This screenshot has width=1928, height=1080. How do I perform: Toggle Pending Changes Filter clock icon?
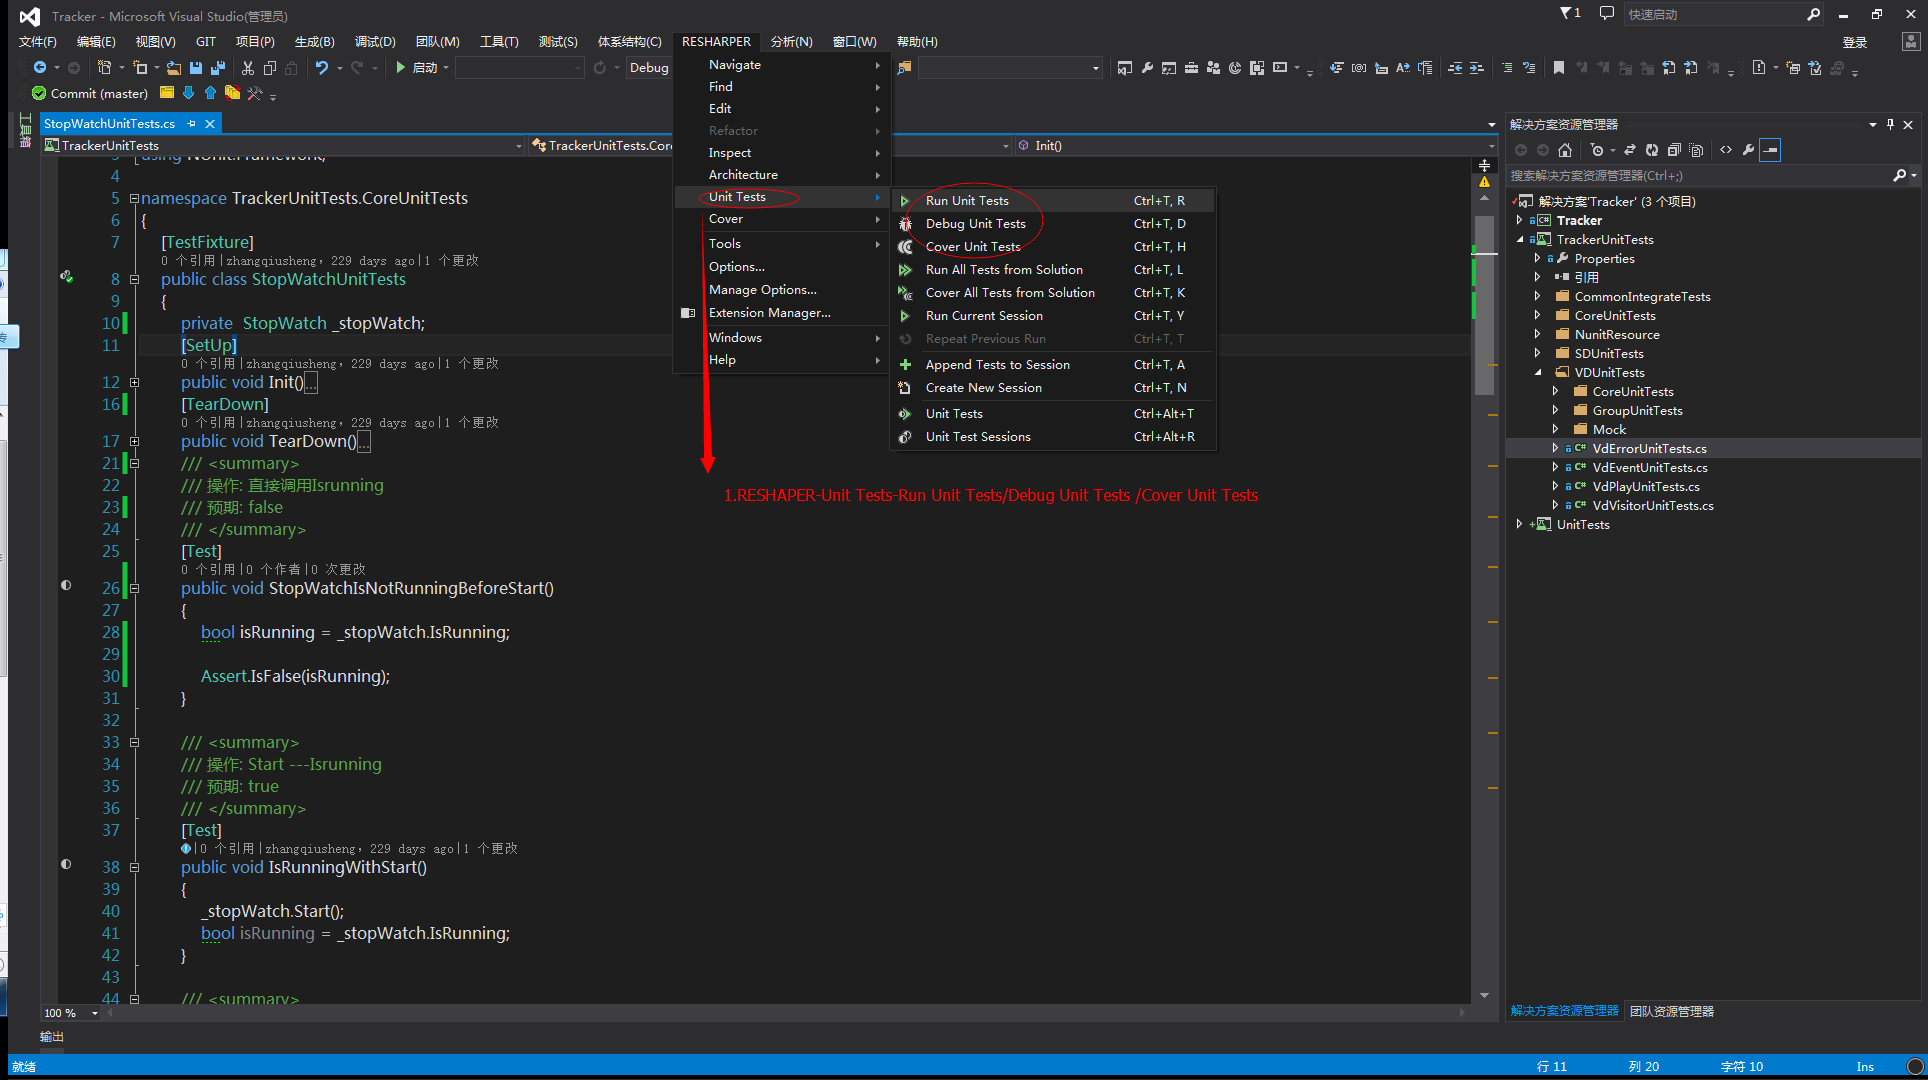(1597, 150)
